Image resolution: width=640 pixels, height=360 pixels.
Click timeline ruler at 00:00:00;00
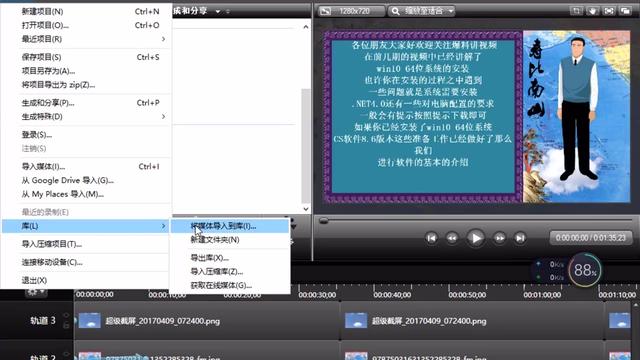[95, 295]
